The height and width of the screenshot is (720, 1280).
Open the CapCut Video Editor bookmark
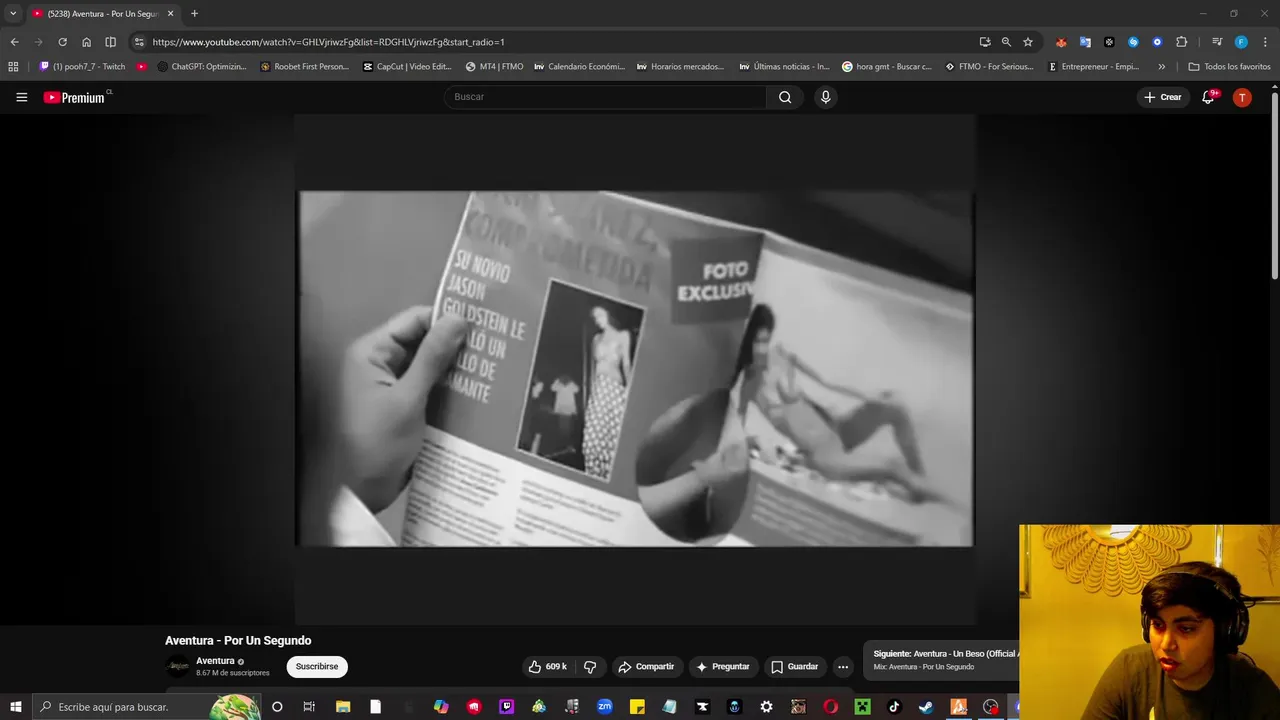407,67
